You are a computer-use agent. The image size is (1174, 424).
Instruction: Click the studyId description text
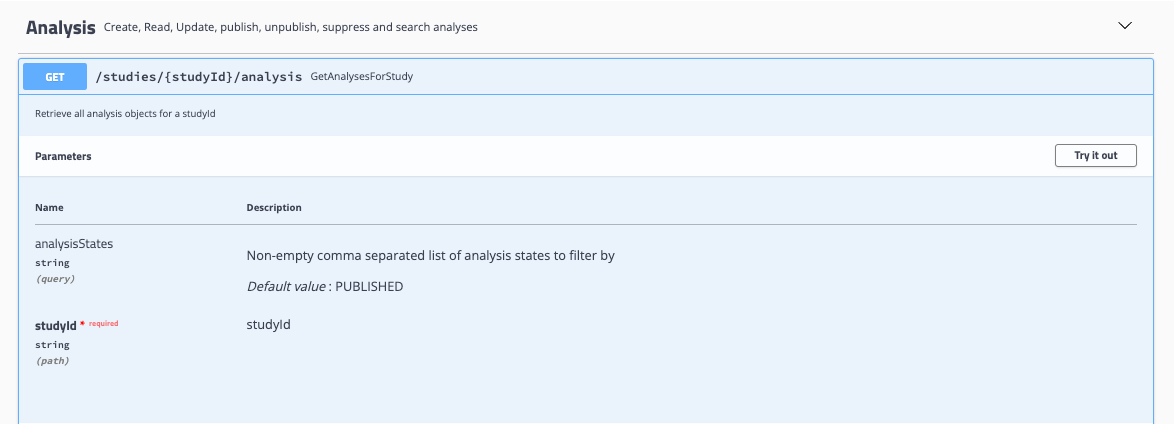[x=268, y=325]
